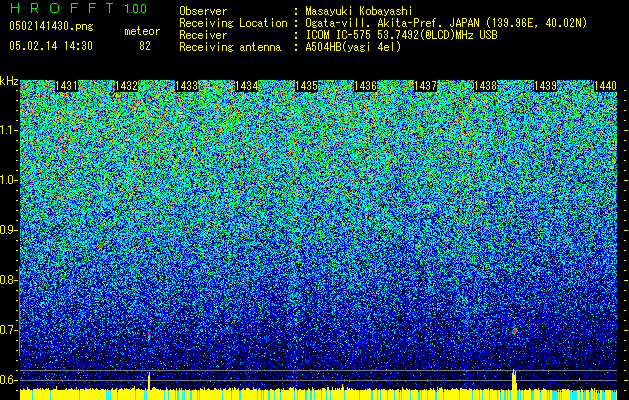Click the 1436 time marker

coord(365,86)
